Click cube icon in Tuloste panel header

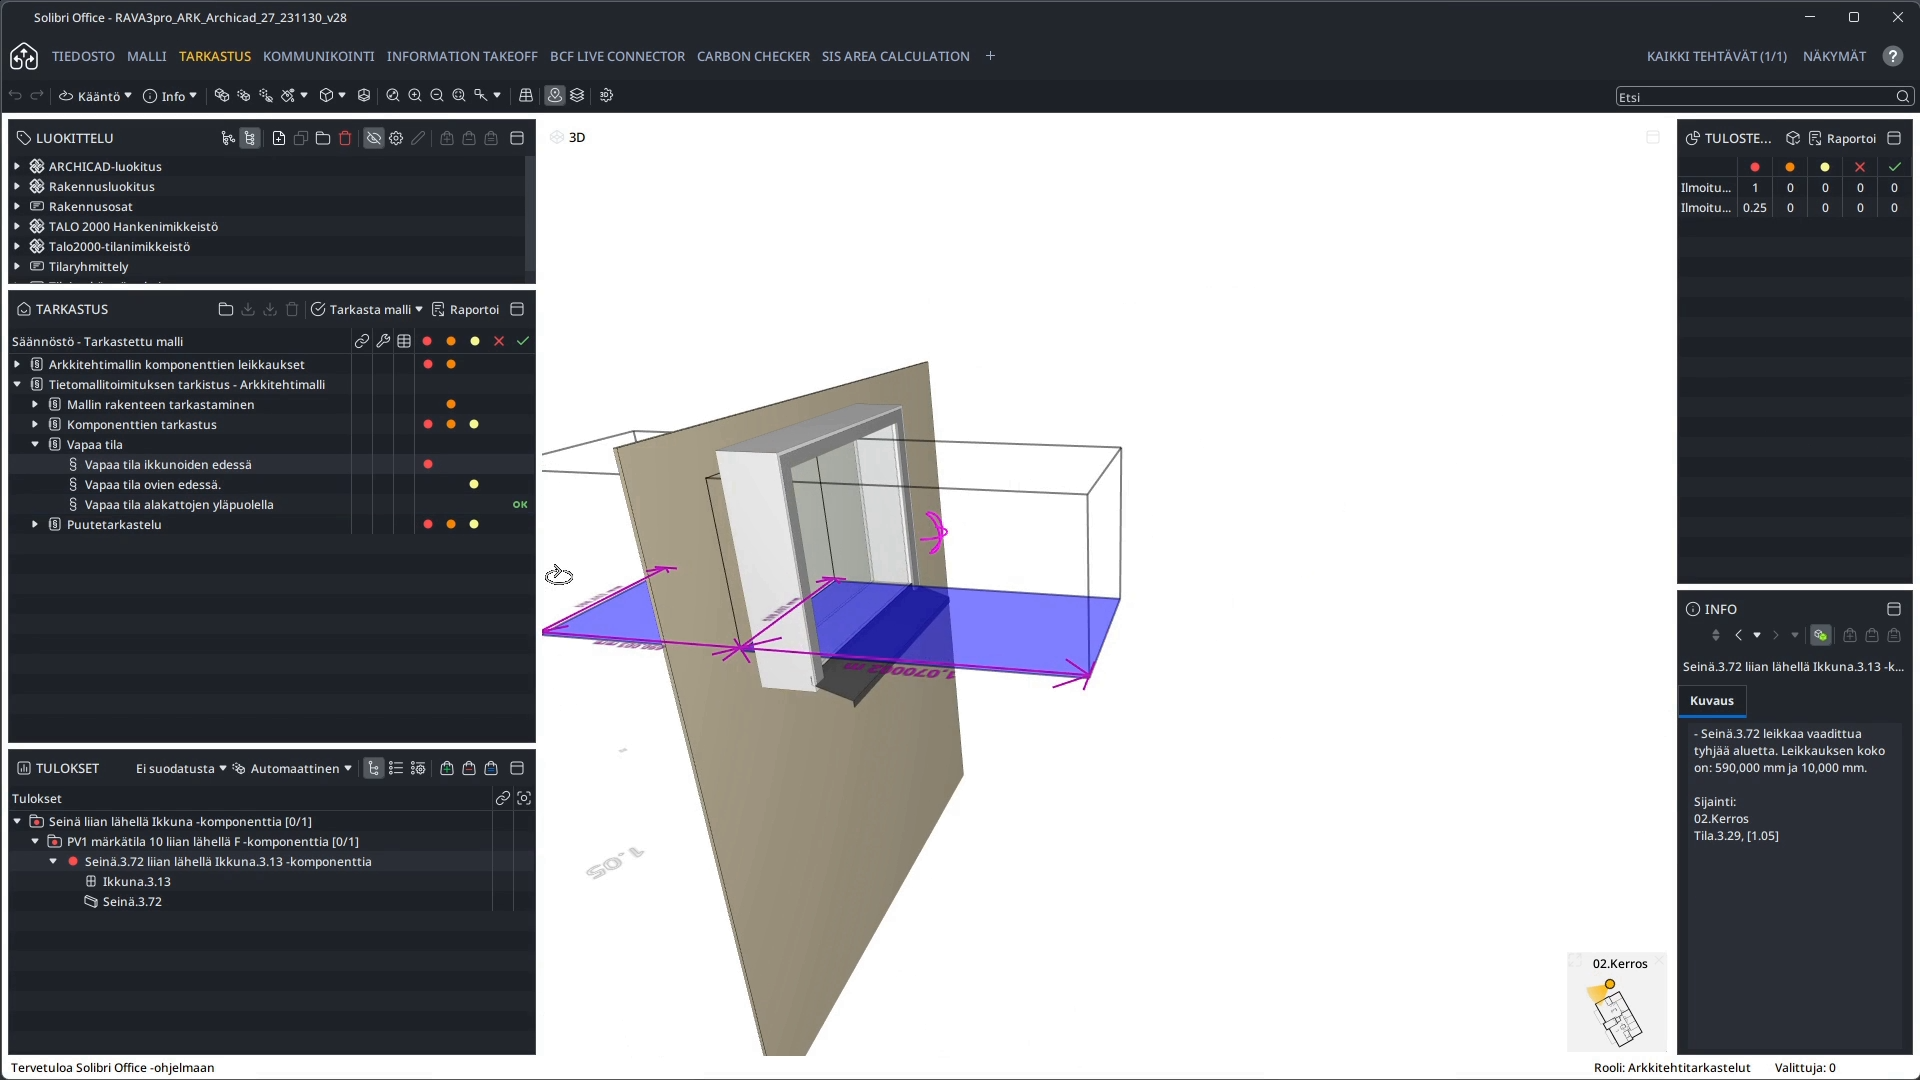coord(1793,138)
